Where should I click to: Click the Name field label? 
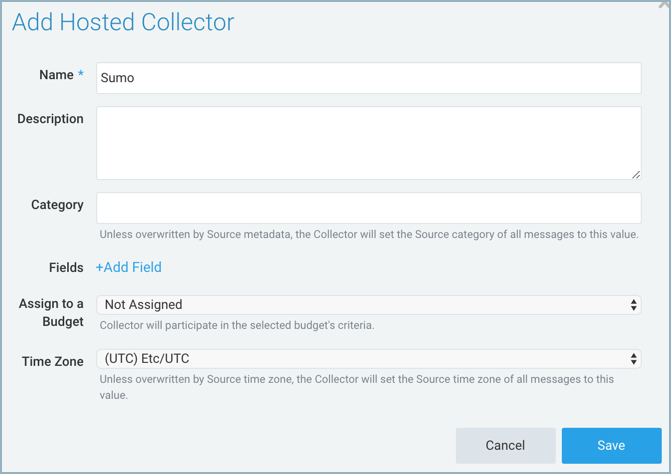coord(56,75)
